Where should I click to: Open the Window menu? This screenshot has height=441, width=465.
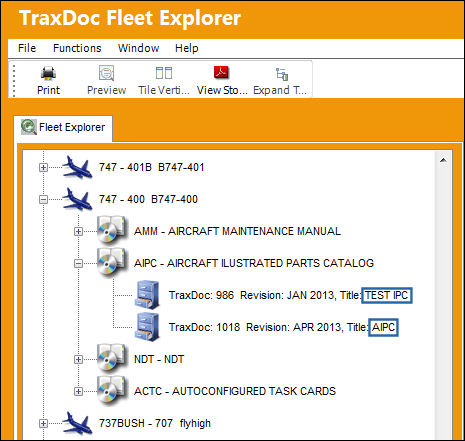tap(138, 48)
